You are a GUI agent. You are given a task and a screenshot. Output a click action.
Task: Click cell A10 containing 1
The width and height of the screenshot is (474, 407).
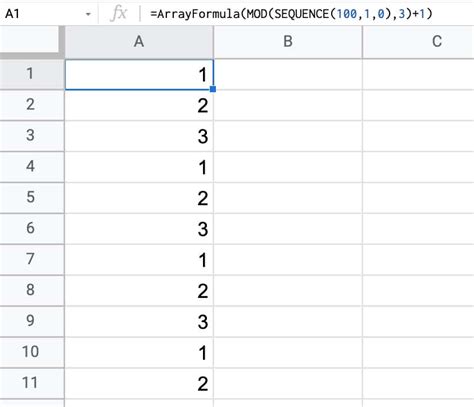(x=139, y=352)
